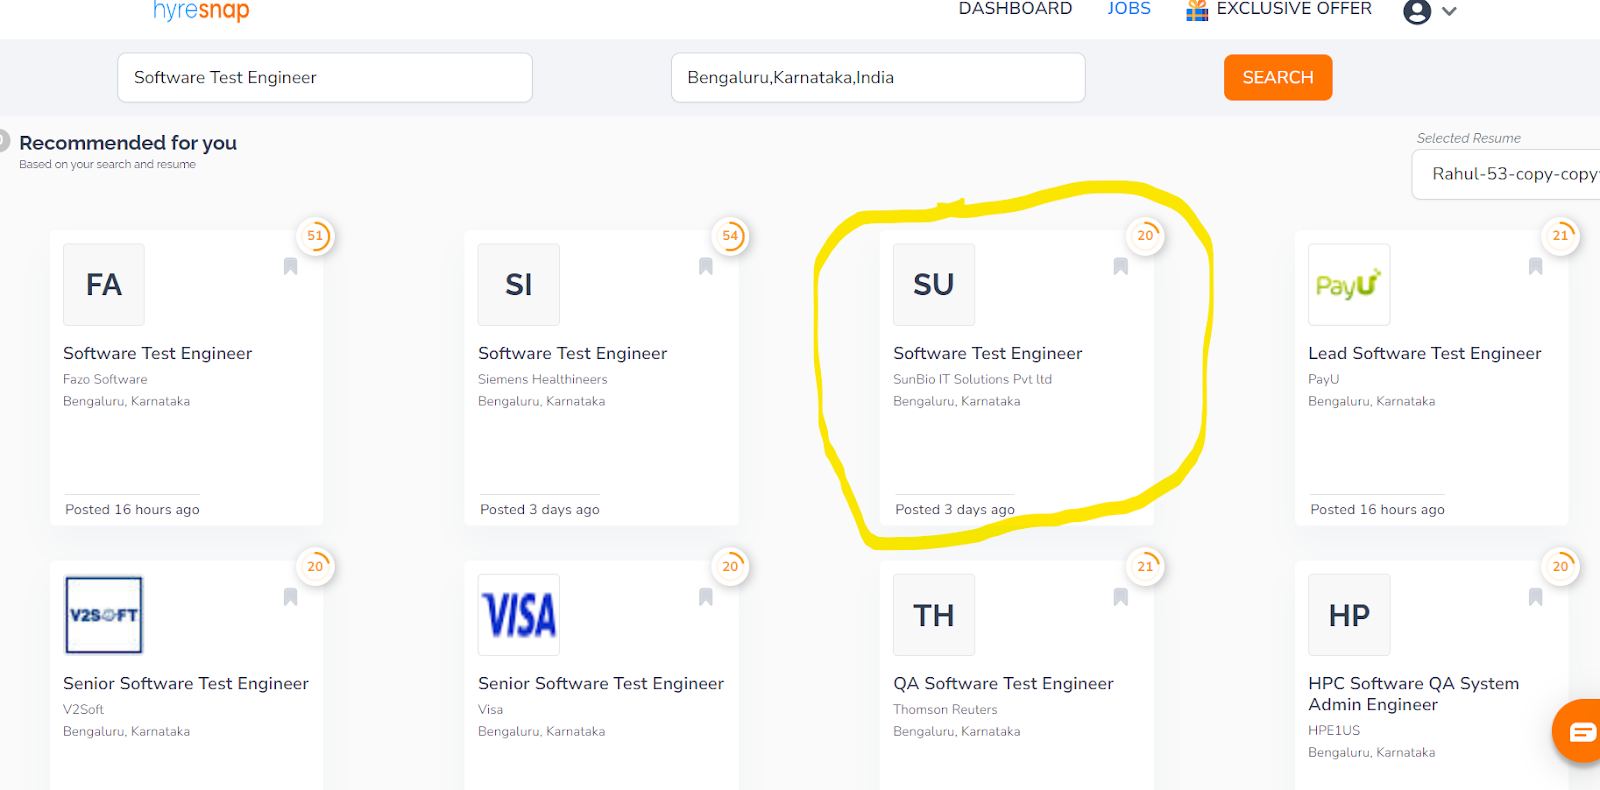Open SunBio's Software Test Engineer title
The height and width of the screenshot is (790, 1600).
[x=987, y=353]
